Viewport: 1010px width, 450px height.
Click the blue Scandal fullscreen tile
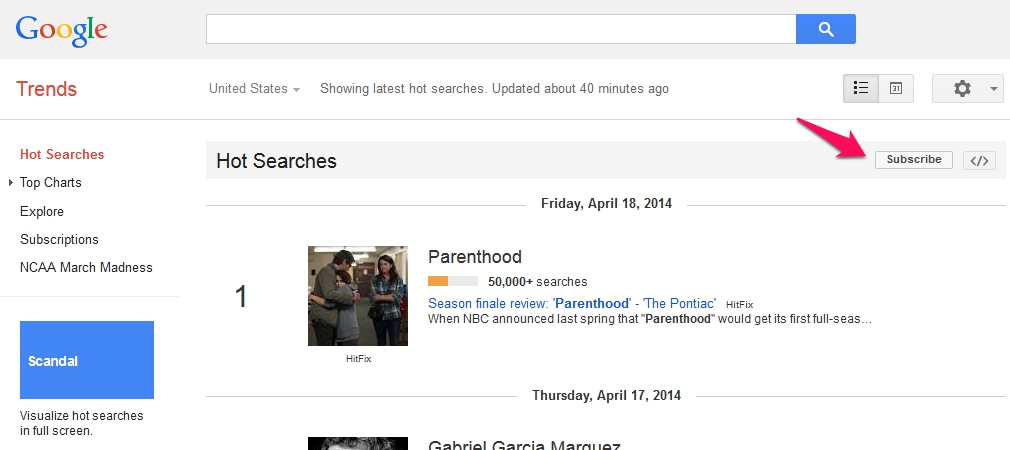coord(87,360)
